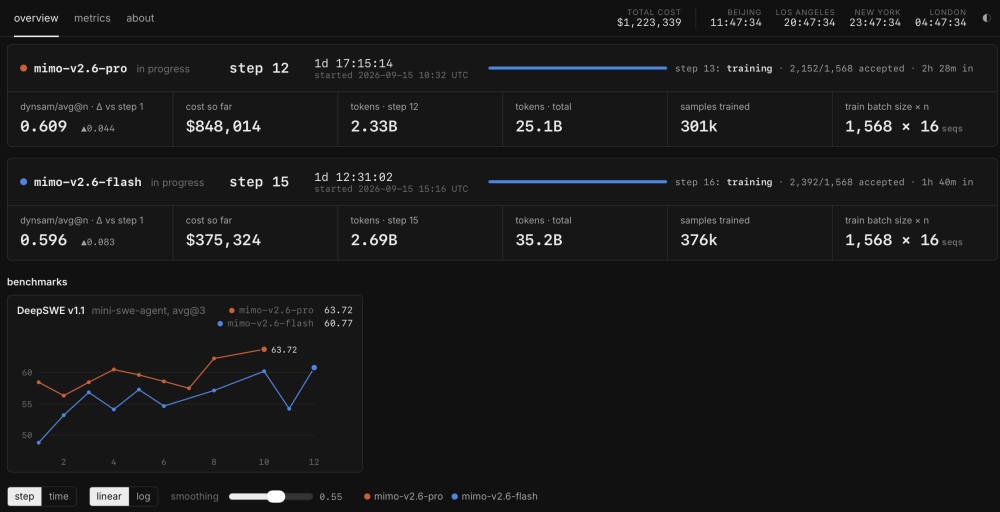Click the step 12 label
This screenshot has height=512, width=1000.
point(259,68)
